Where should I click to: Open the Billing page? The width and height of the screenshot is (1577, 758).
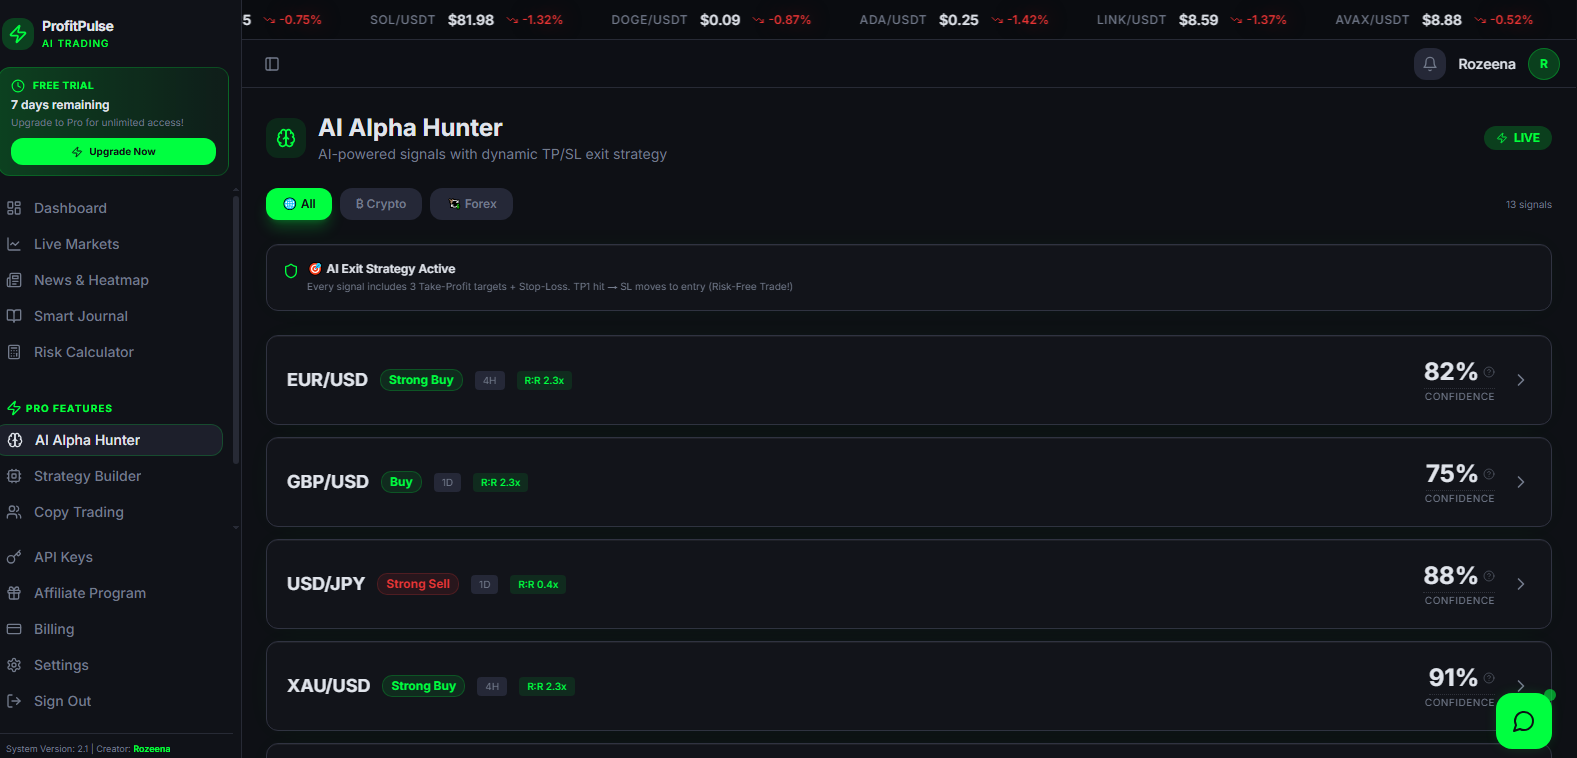[112, 629]
